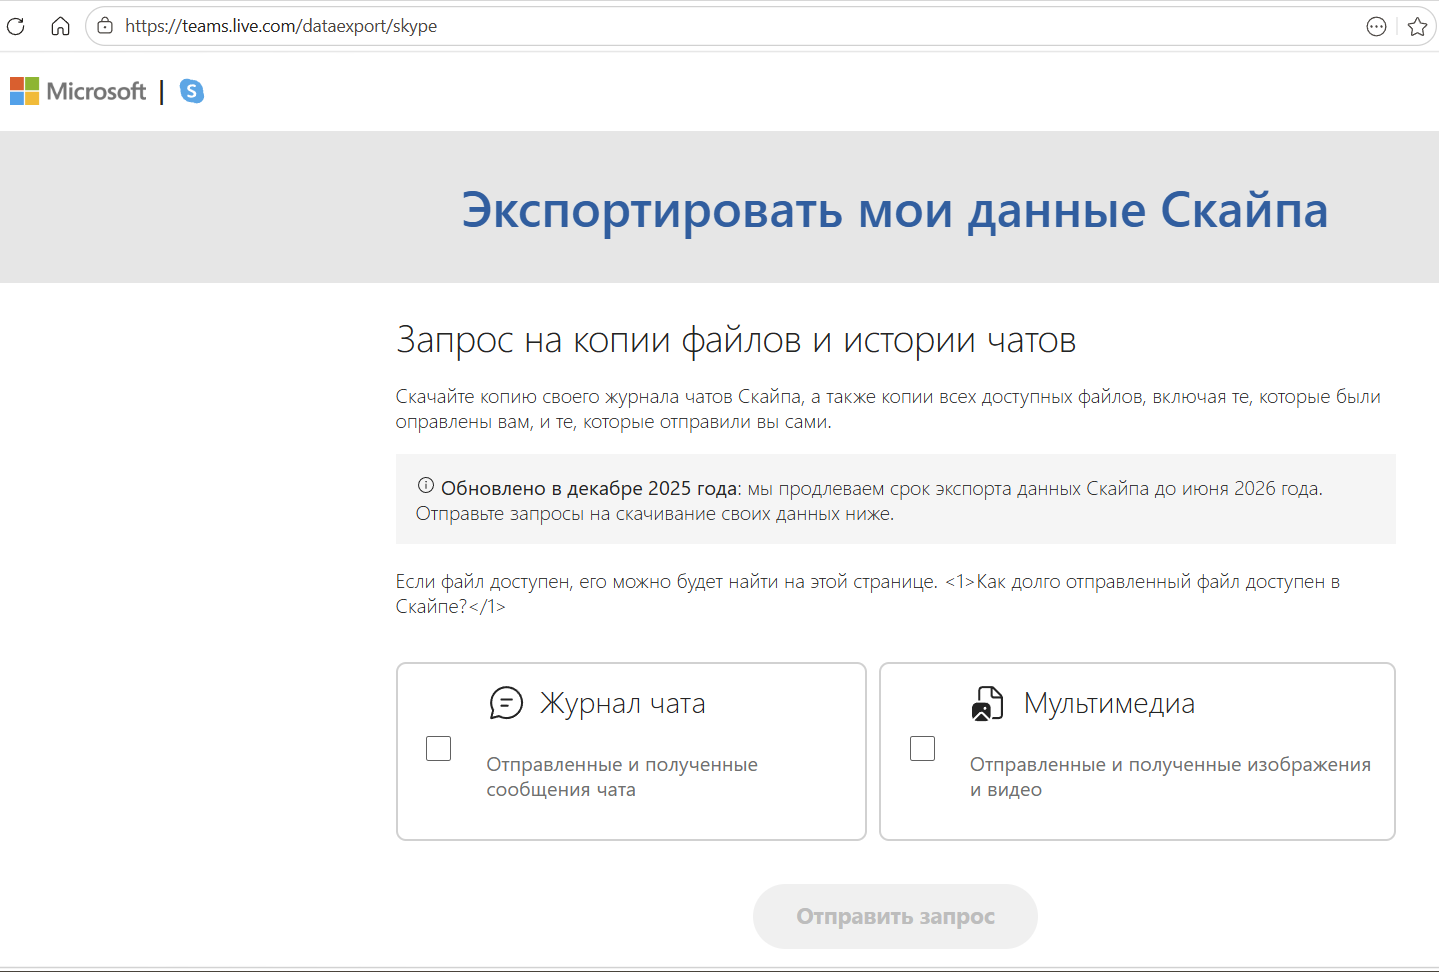Click the 'Скачайте копию своего журнала' paragraph
This screenshot has width=1439, height=972.
click(x=888, y=409)
